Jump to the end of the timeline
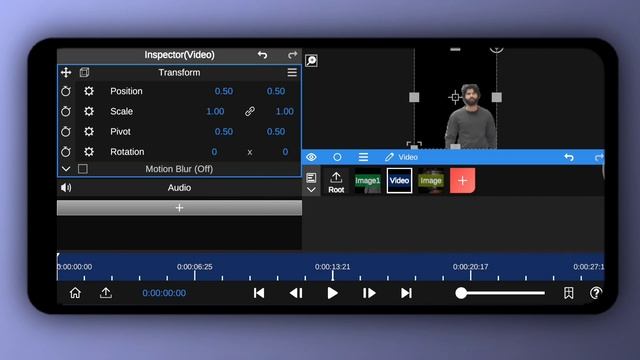Screen dimensions: 640x360 (x=406, y=293)
